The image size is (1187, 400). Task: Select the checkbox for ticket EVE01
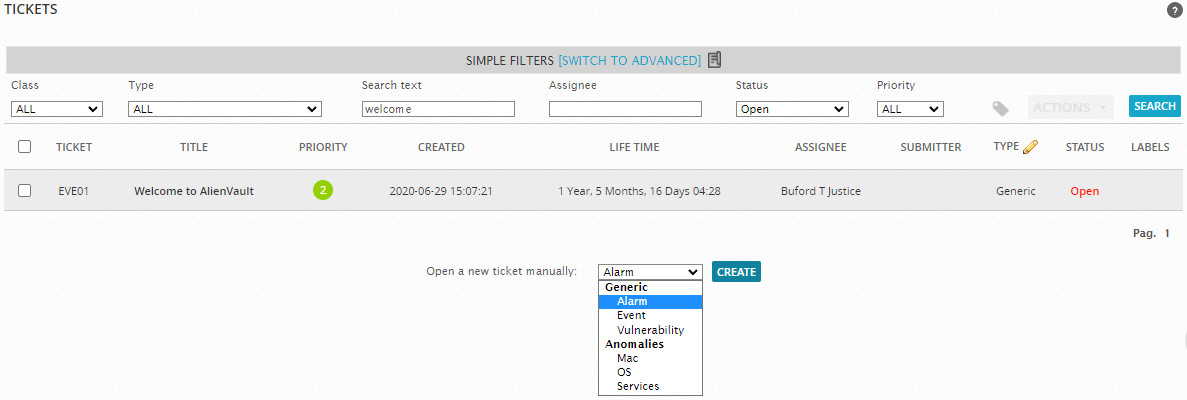(25, 191)
